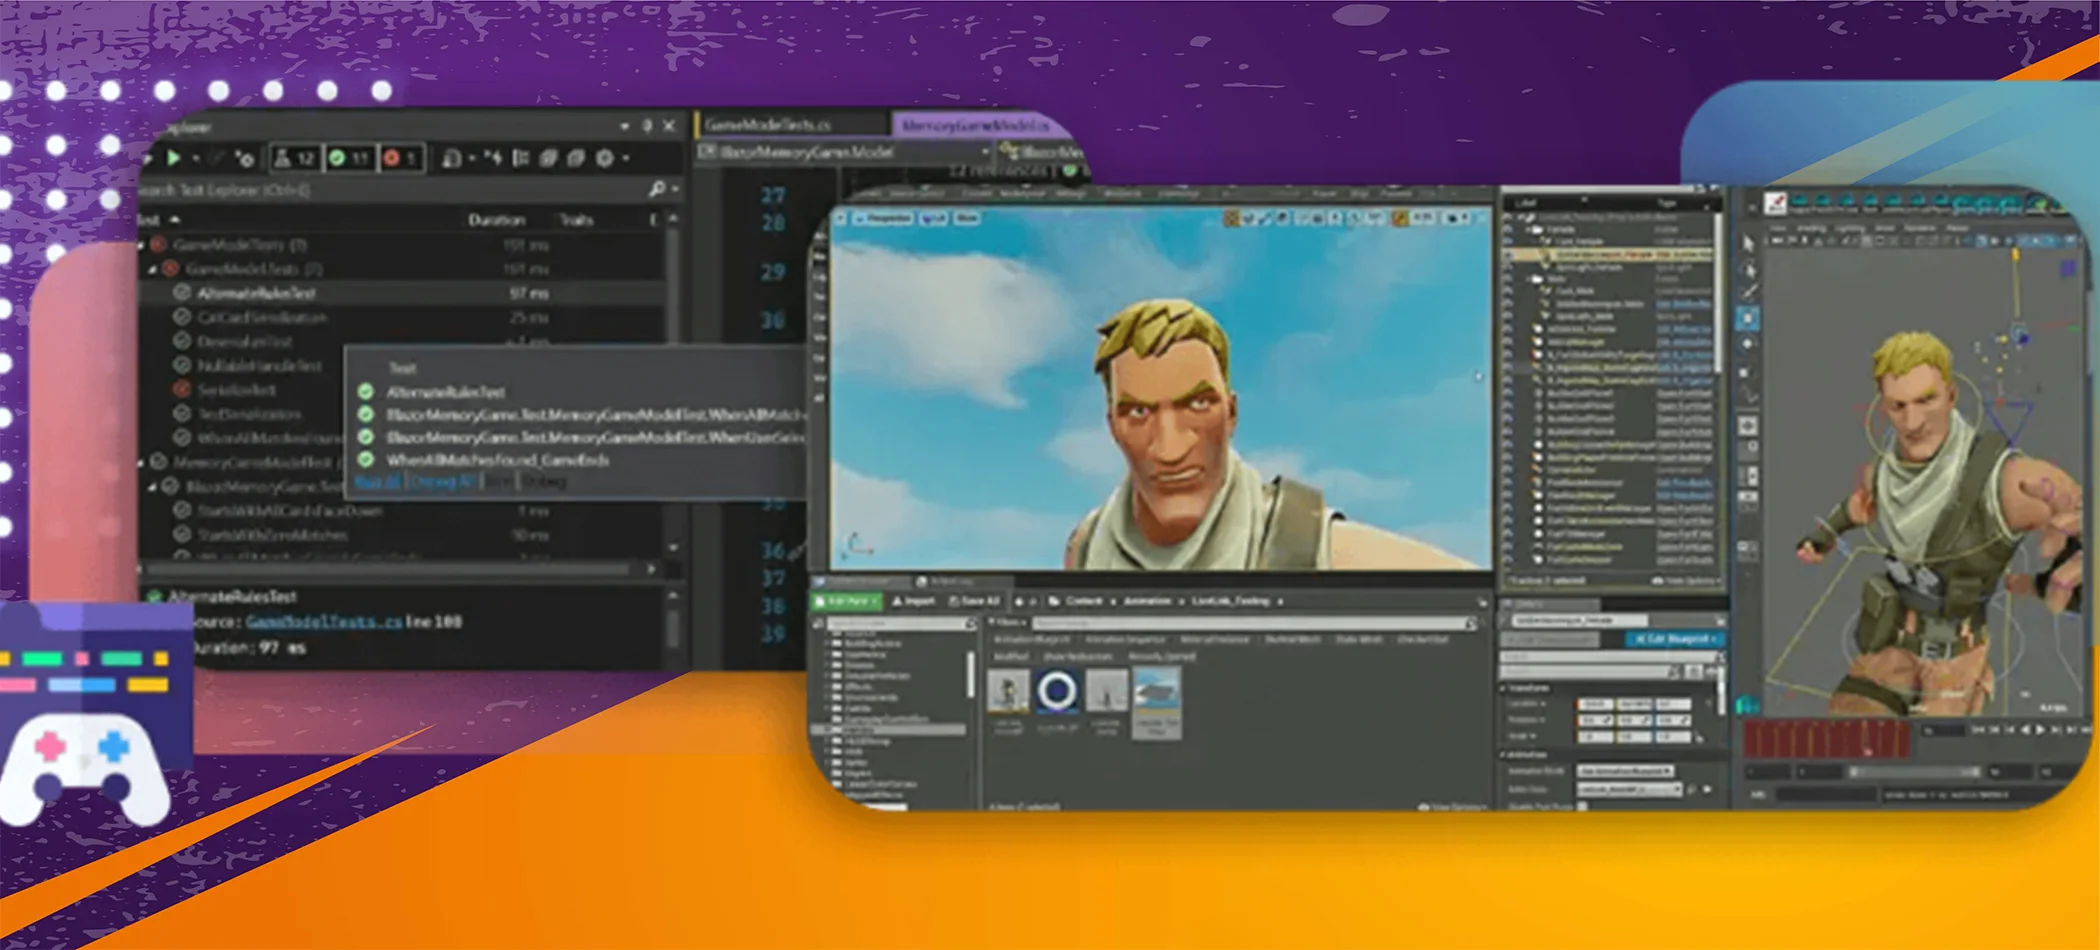Click the red Maya animation timeline
The image size is (2100, 950).
click(1826, 739)
